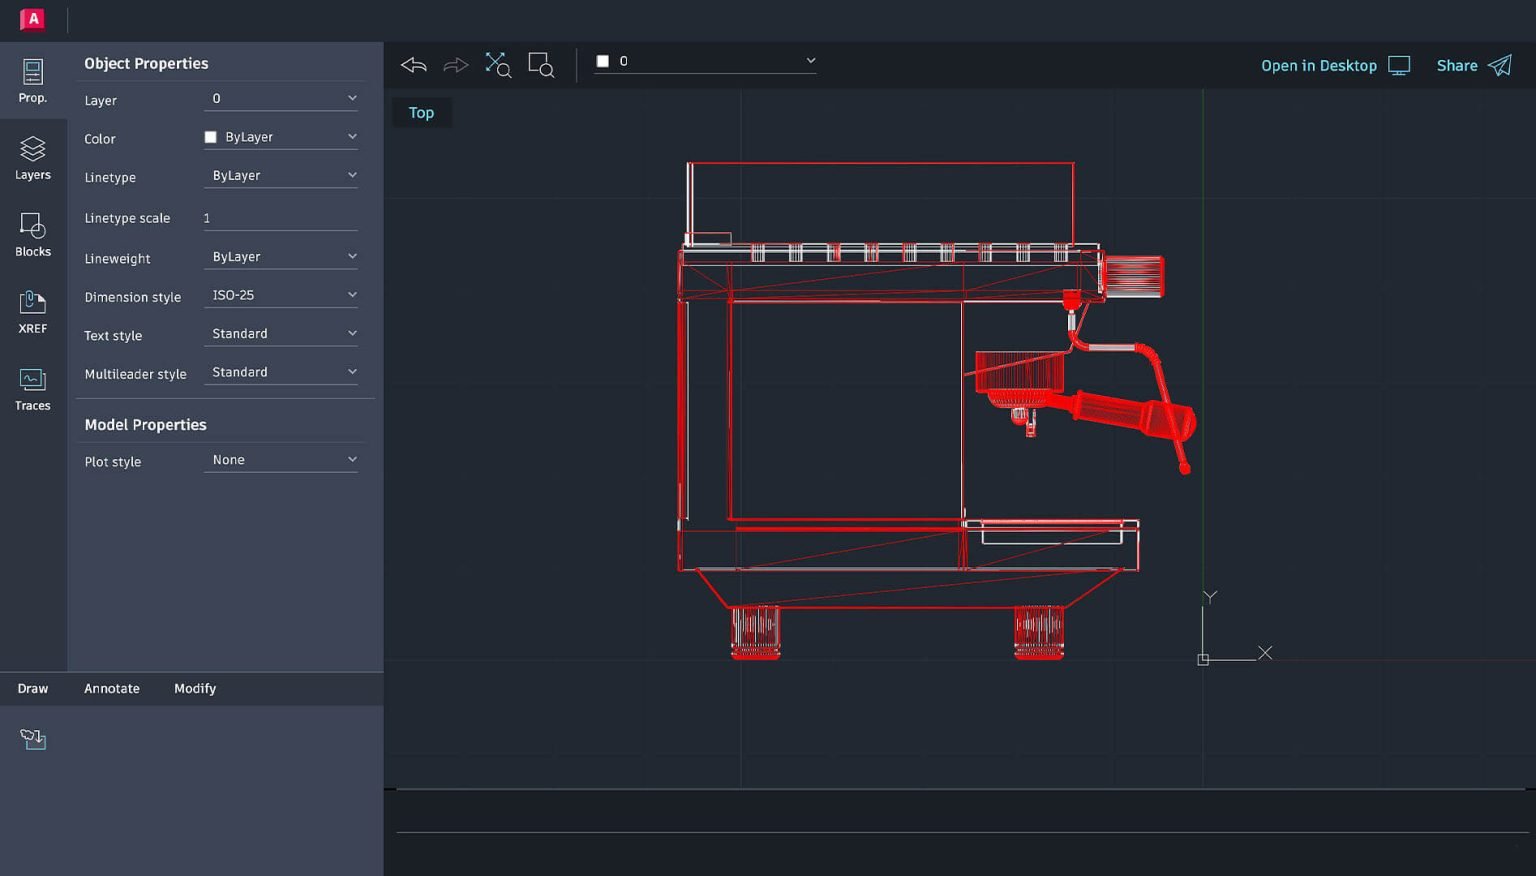Select the paste tool under Draw
Image resolution: width=1536 pixels, height=876 pixels.
[32, 739]
